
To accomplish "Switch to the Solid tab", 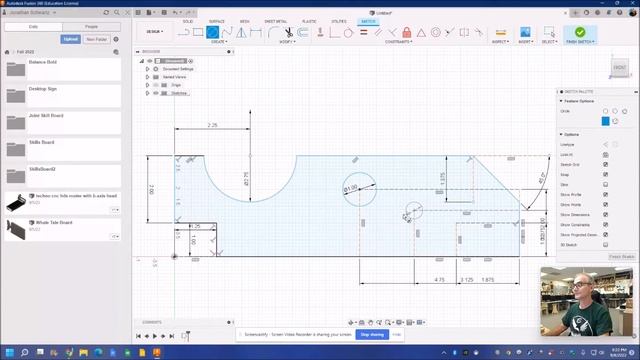I will coord(188,21).
